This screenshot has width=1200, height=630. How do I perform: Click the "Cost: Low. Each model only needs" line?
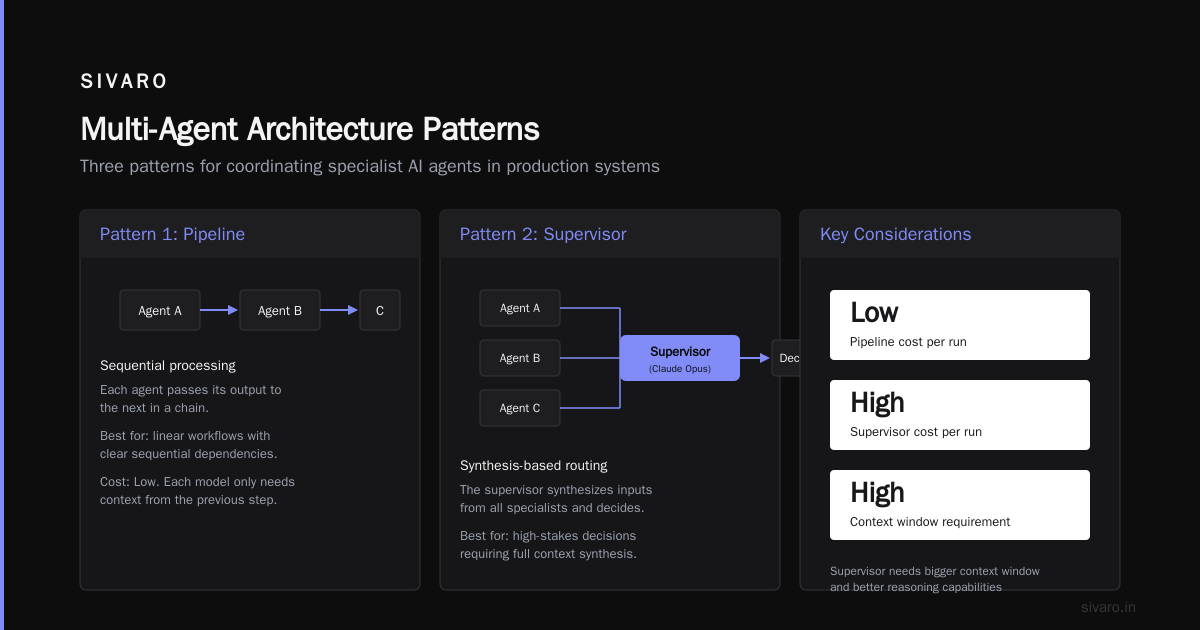[197, 481]
